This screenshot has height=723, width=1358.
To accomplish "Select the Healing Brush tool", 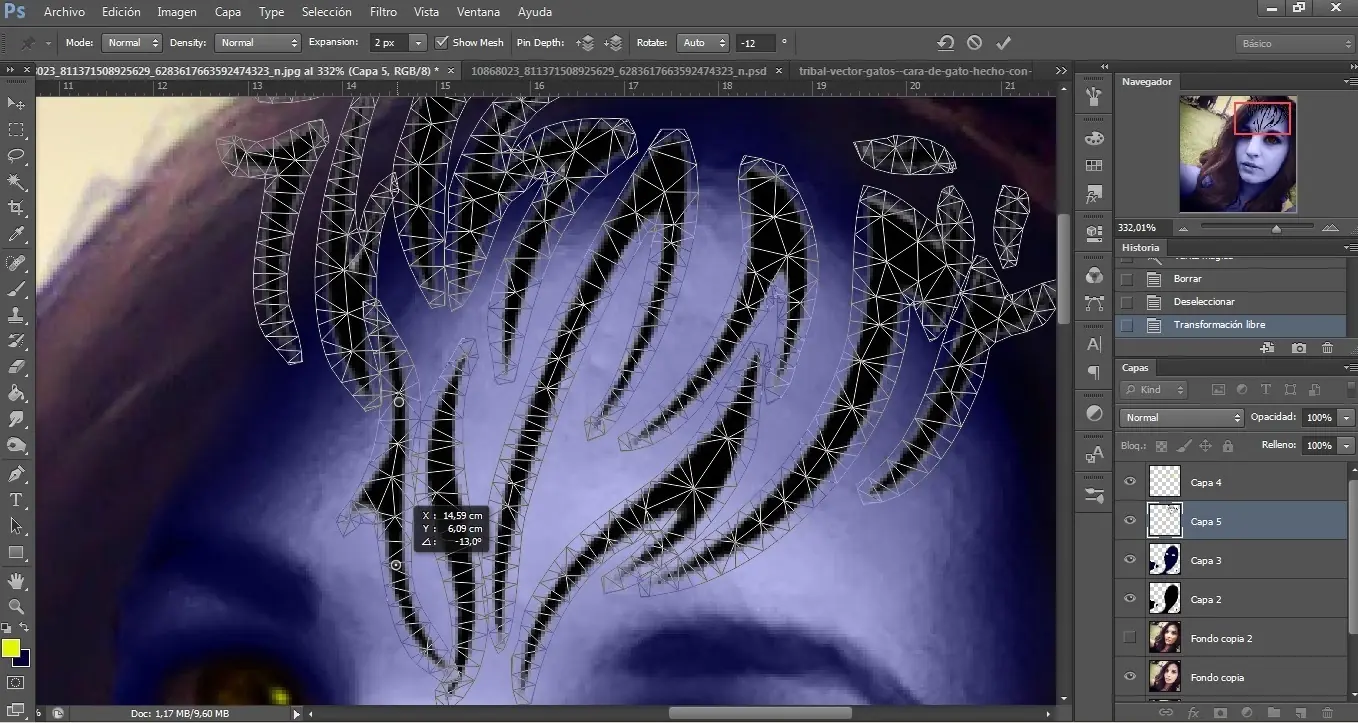I will (x=16, y=263).
